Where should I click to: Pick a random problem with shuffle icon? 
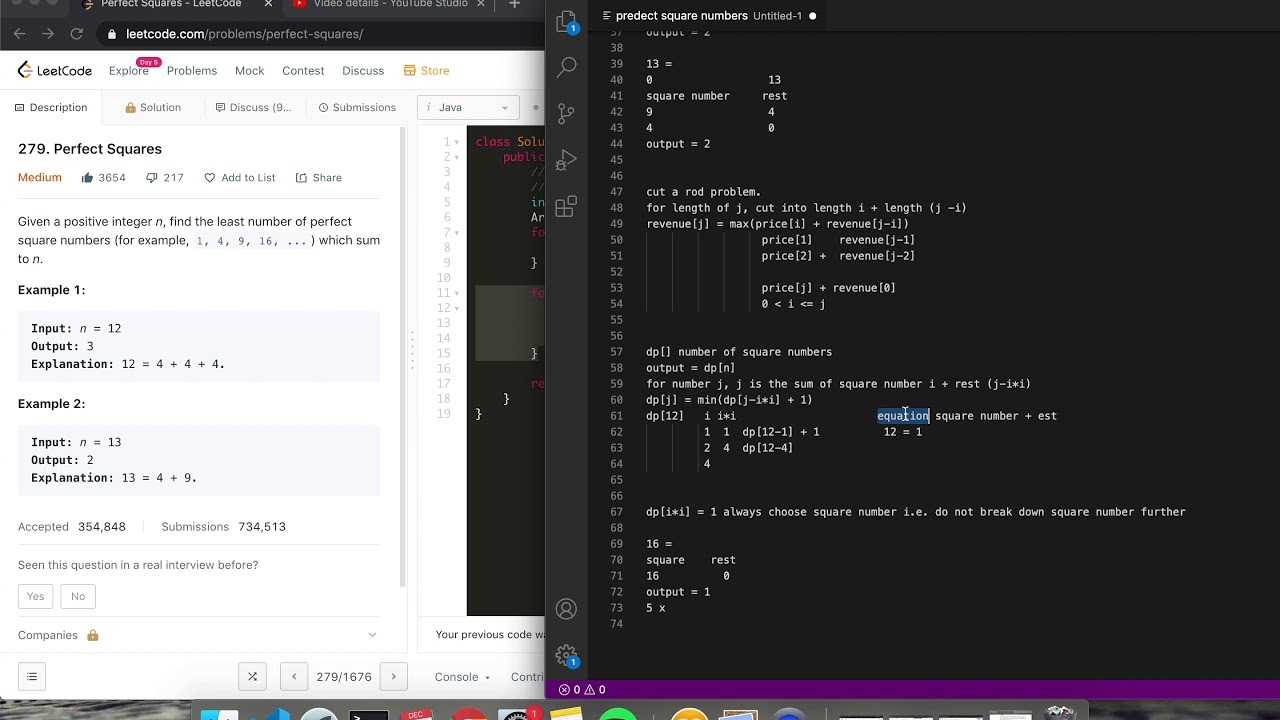click(x=252, y=677)
